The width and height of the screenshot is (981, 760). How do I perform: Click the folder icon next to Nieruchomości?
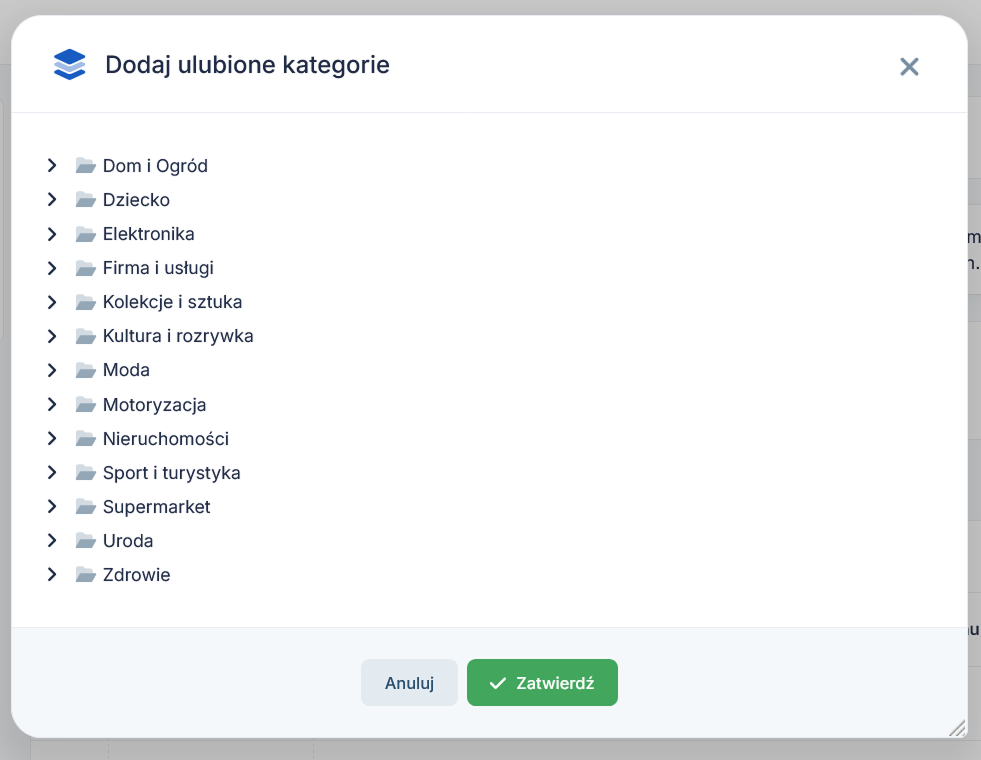[x=86, y=438]
